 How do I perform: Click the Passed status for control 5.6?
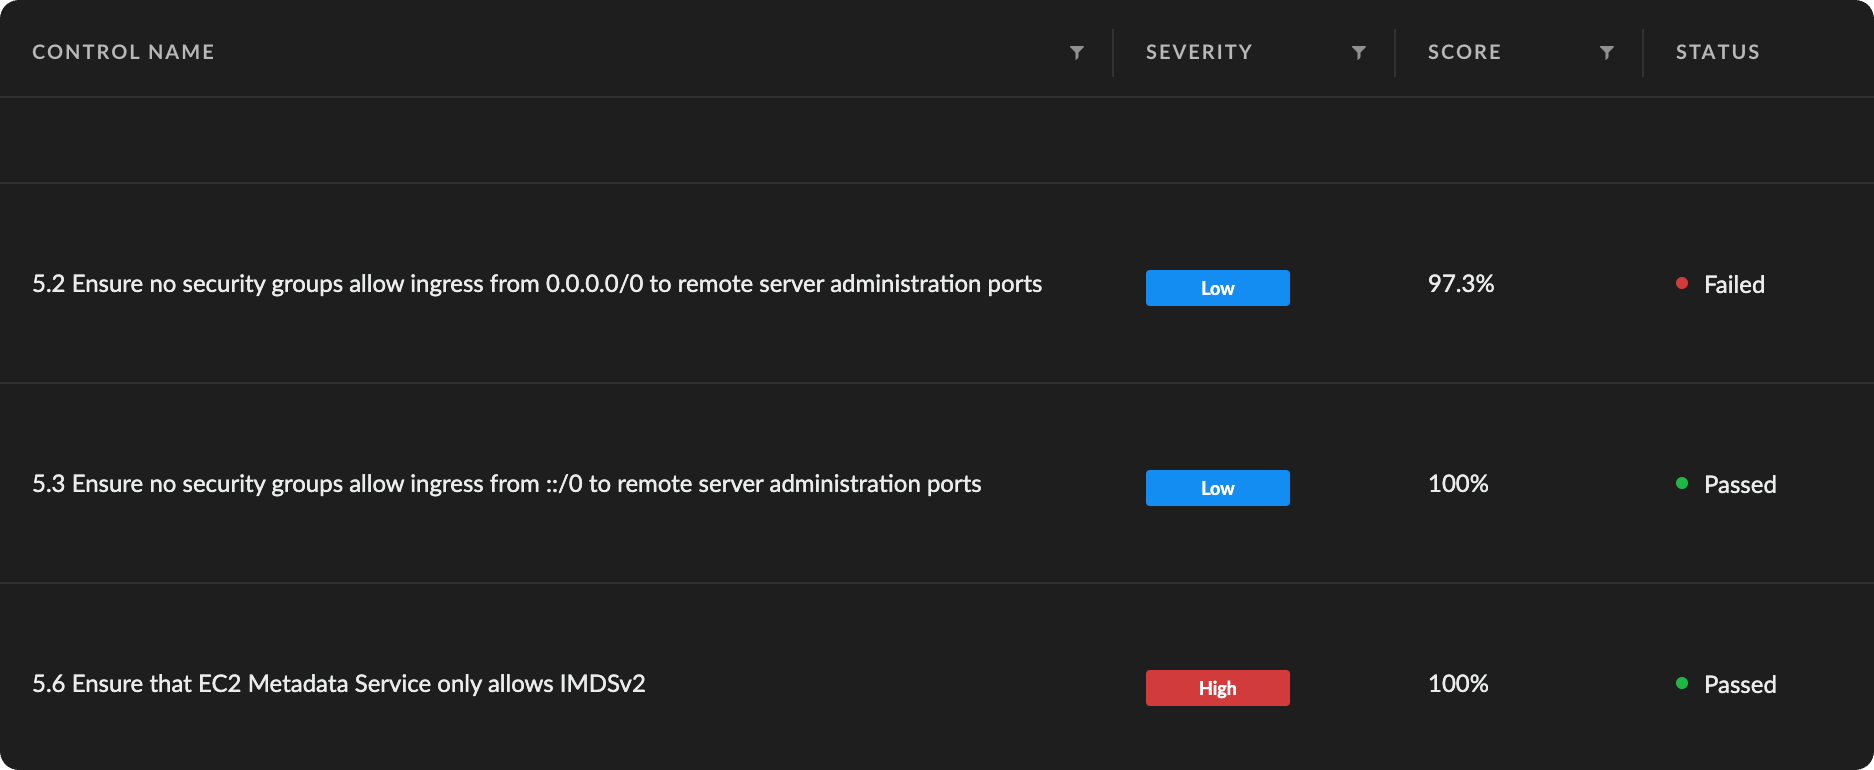click(x=1740, y=685)
